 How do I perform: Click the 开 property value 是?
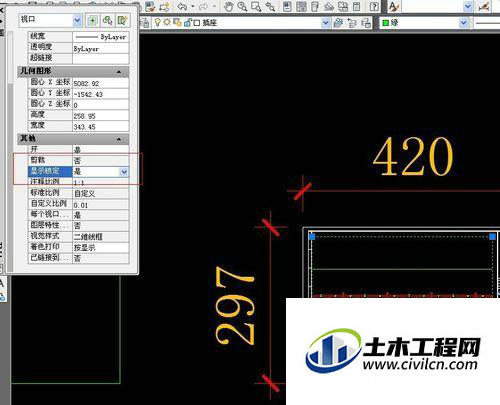click(x=101, y=150)
